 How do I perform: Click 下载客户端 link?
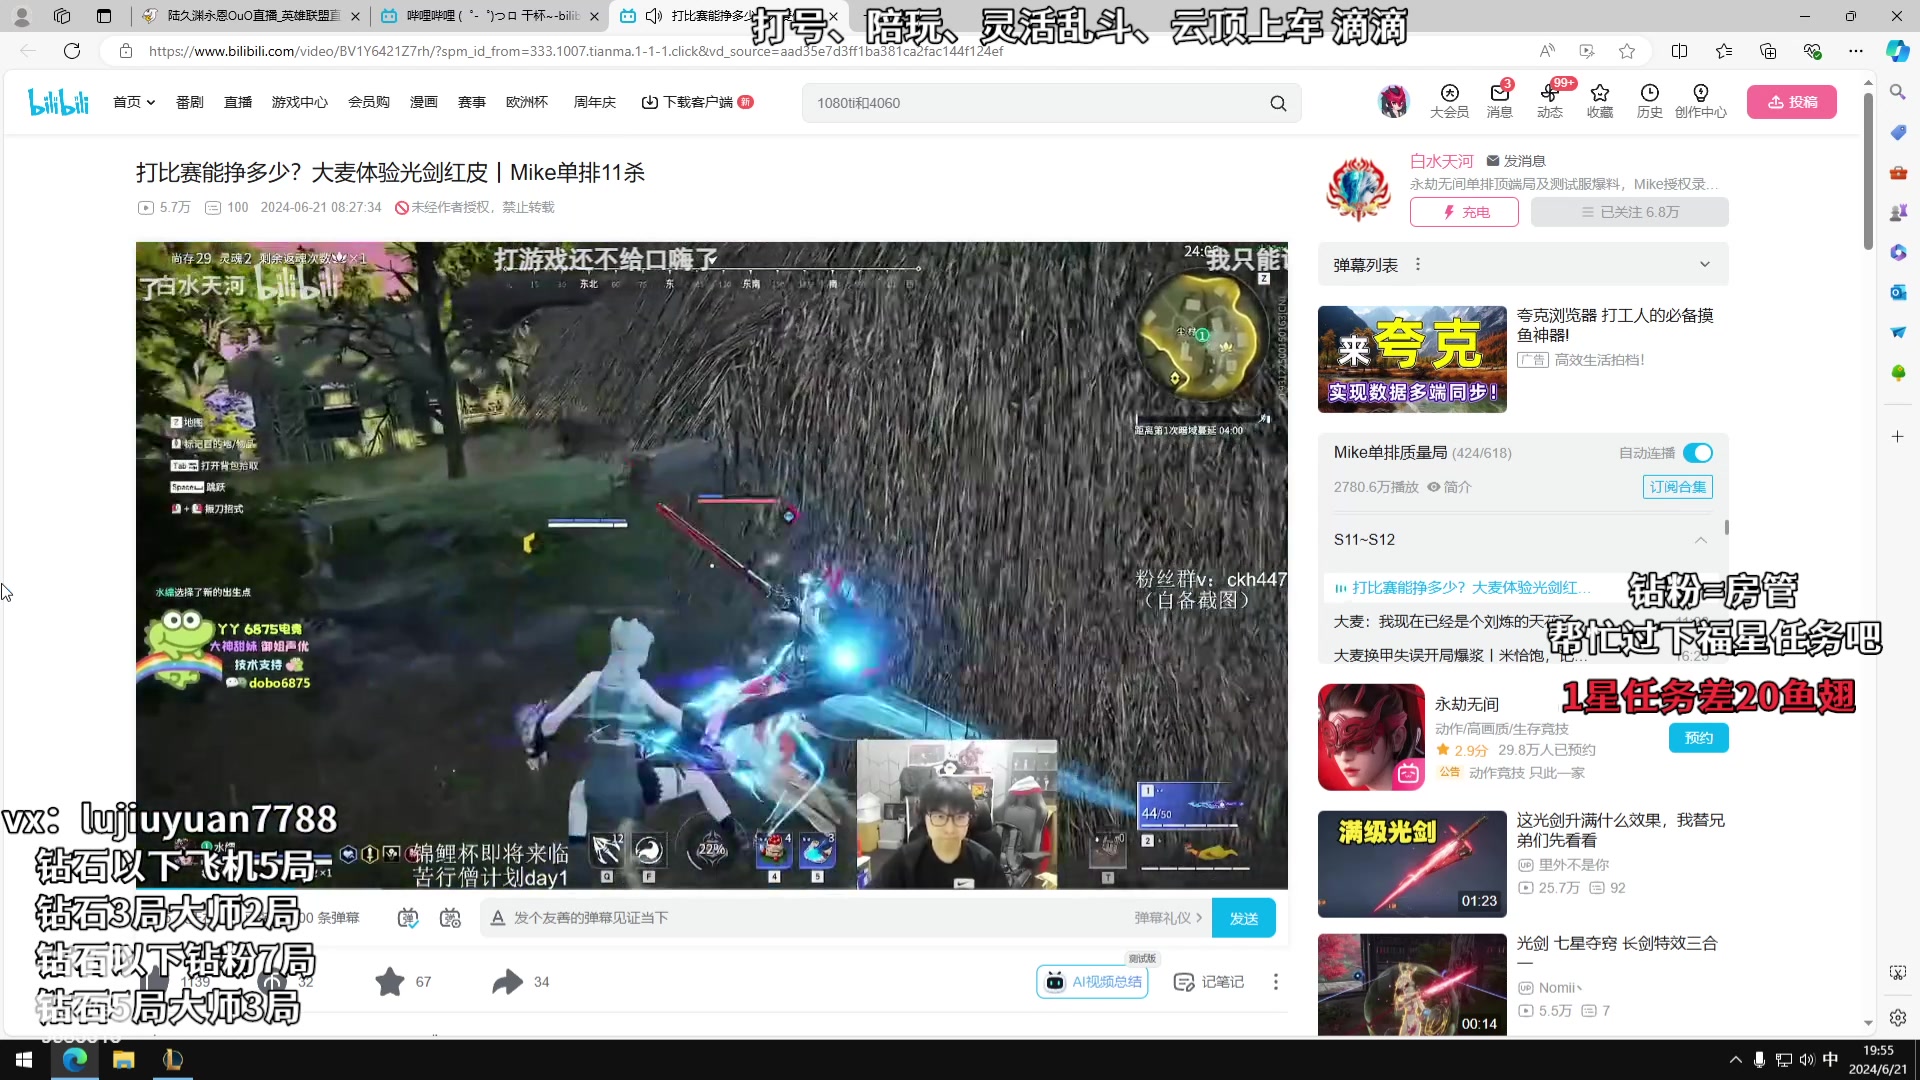point(697,102)
